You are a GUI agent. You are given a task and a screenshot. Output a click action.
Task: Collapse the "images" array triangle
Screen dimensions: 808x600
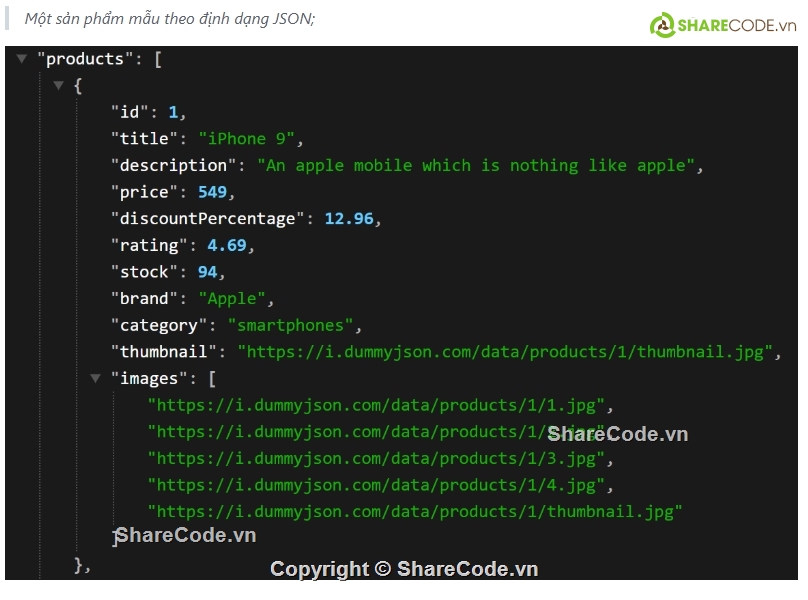95,378
